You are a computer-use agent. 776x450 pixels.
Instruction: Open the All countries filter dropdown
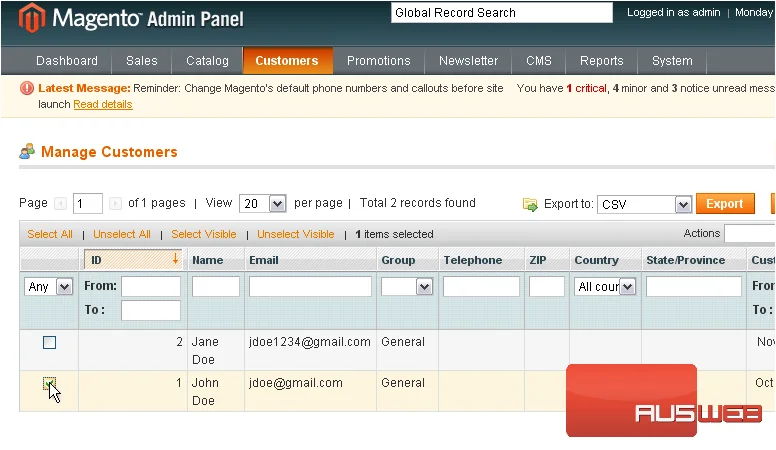point(605,287)
